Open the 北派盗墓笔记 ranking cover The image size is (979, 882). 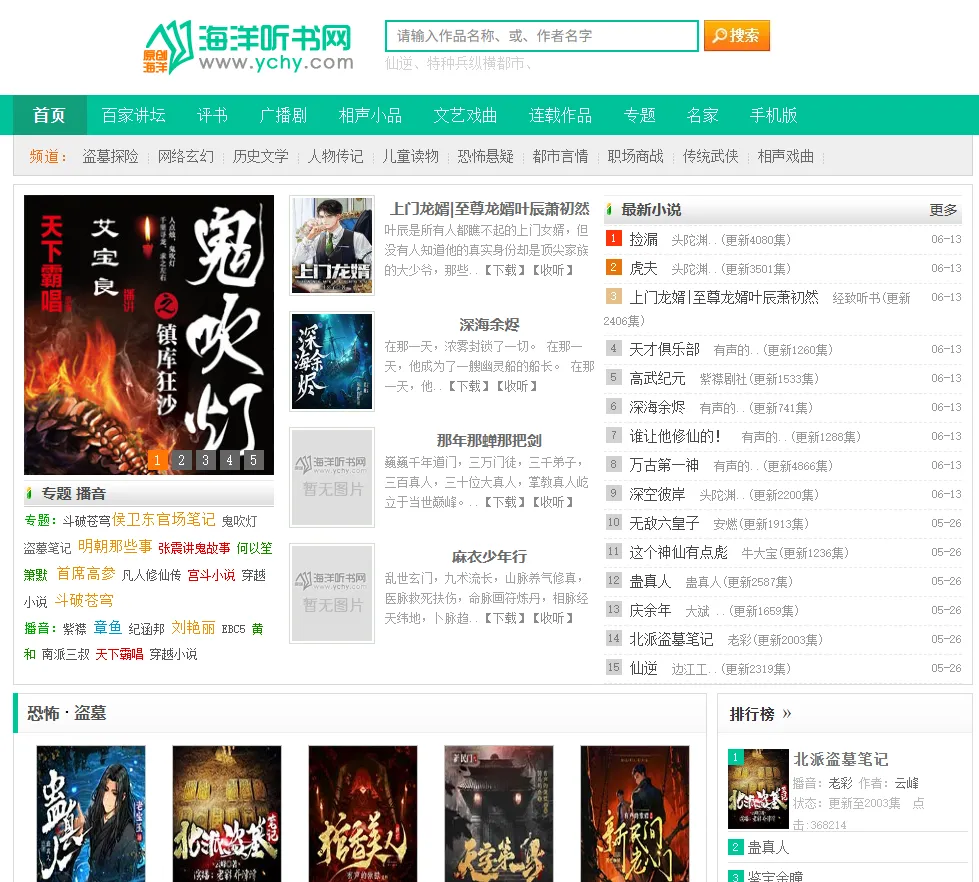click(758, 789)
